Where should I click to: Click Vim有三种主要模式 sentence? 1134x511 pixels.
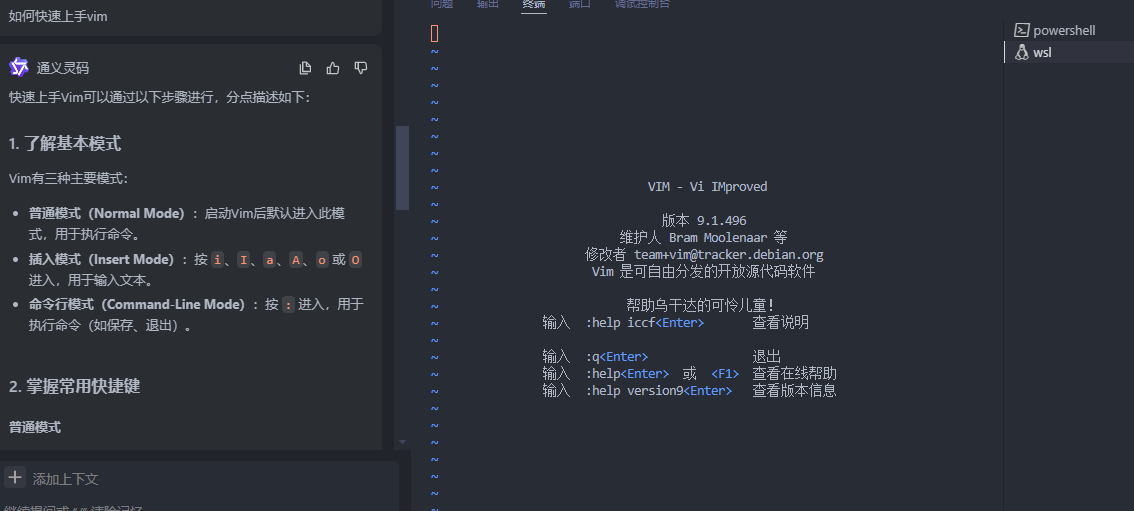coord(68,178)
